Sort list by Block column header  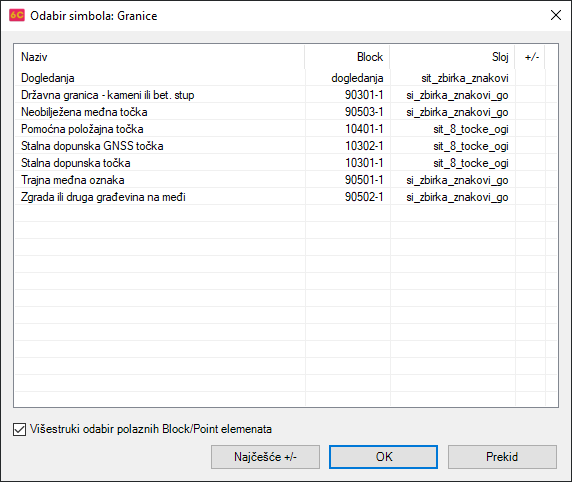347,57
